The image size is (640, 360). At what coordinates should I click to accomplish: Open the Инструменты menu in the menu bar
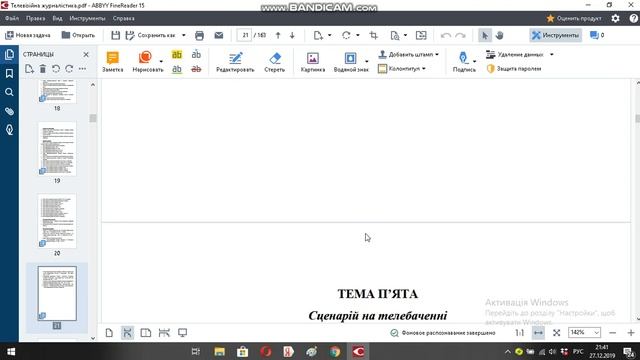pos(87,18)
